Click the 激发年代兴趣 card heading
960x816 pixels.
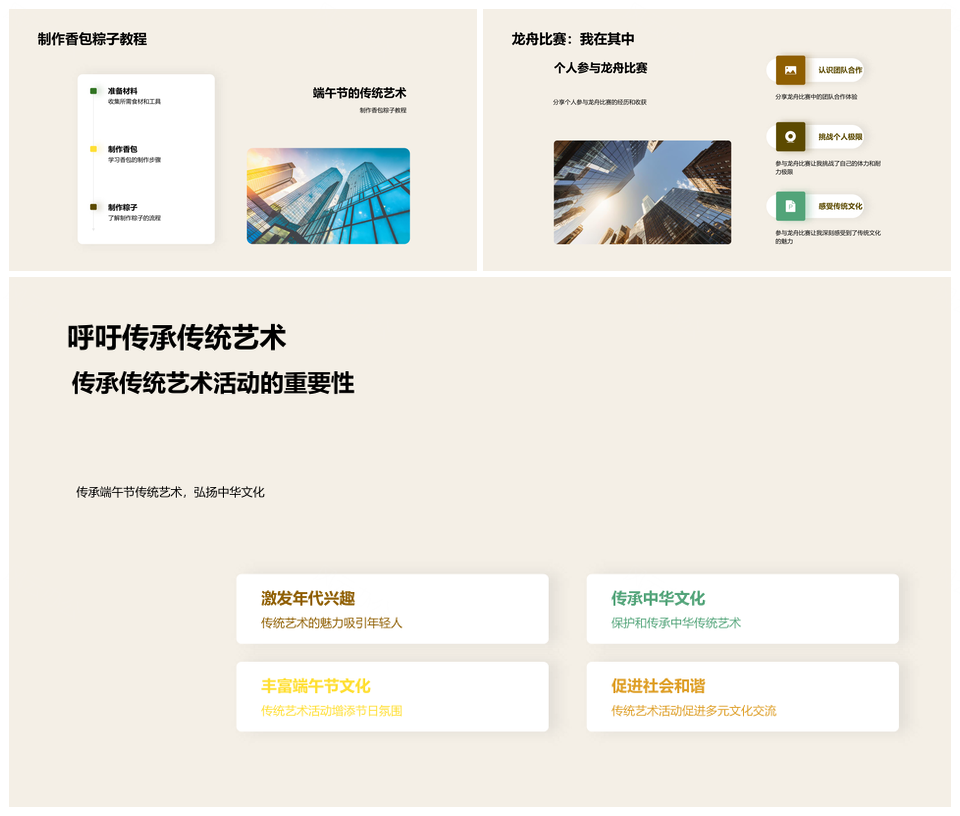pyautogui.click(x=308, y=598)
